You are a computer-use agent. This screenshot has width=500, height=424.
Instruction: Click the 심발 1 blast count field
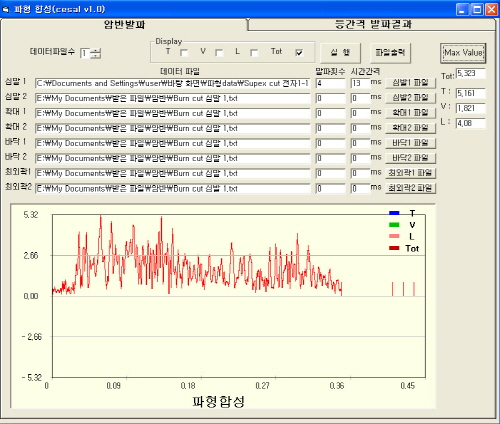tap(330, 83)
